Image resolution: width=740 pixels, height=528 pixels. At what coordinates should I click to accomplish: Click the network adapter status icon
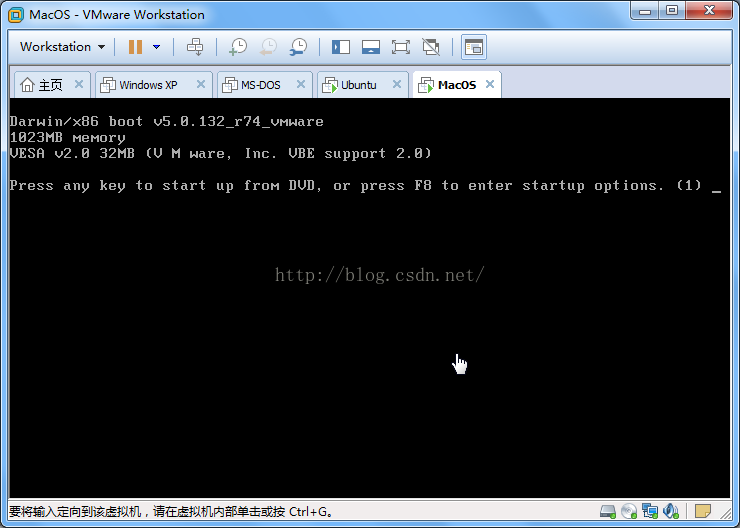click(x=651, y=511)
